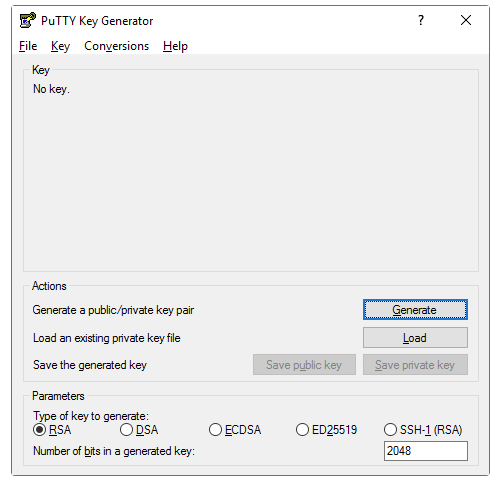Viewport: 497px width, 489px height.
Task: Click the Save public key button
Action: 304,365
